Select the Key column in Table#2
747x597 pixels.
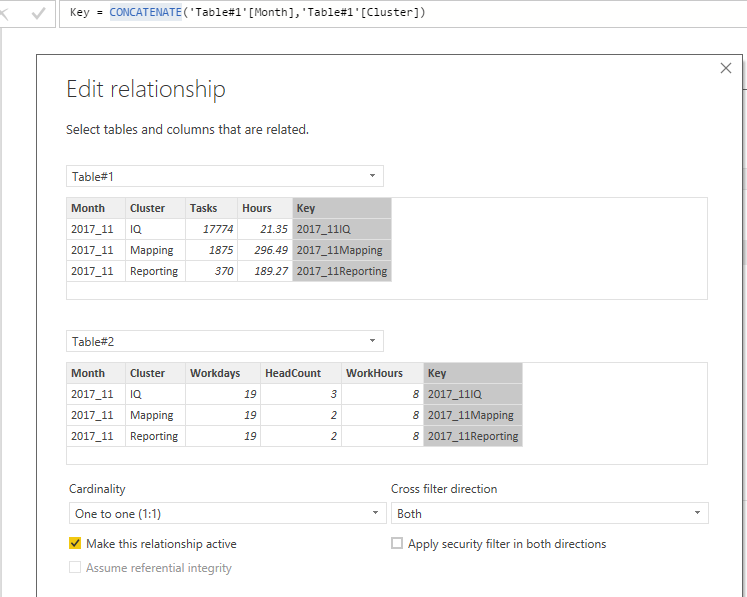click(473, 373)
